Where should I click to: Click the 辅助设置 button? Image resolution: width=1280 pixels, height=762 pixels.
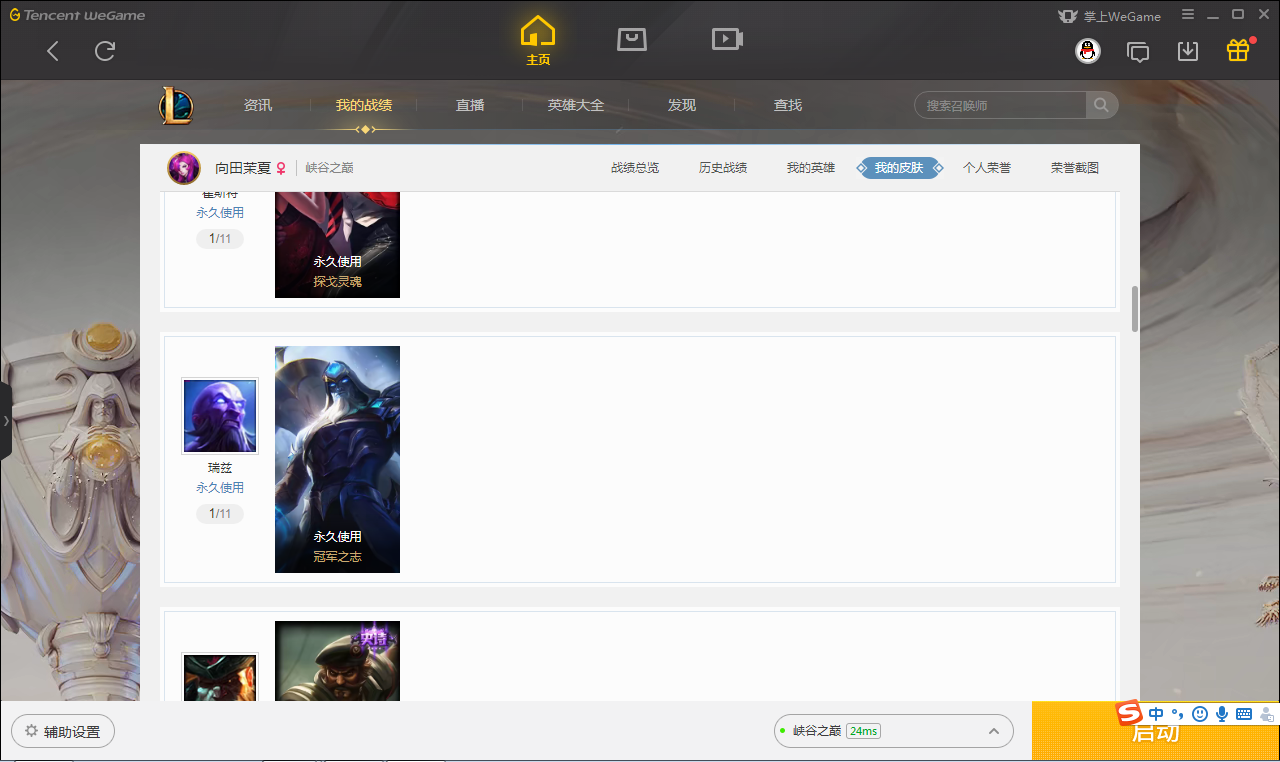(63, 731)
